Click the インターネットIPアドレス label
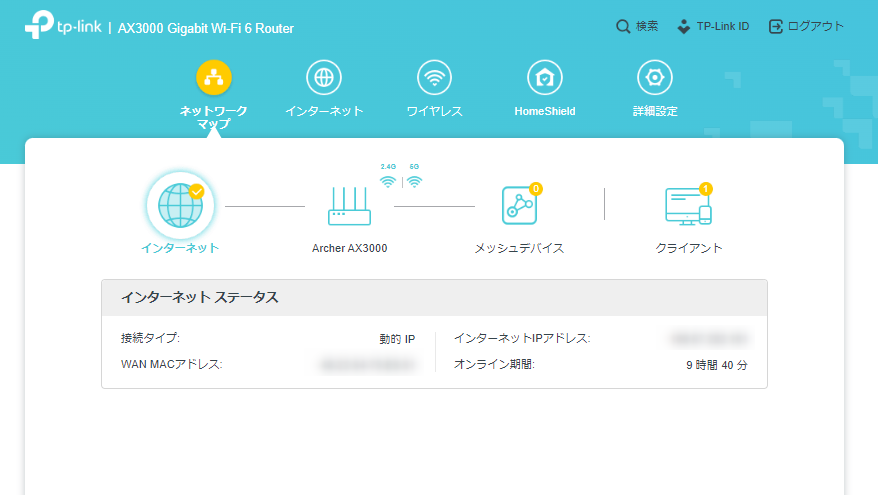Screen dimensions: 878x495 coord(522,338)
